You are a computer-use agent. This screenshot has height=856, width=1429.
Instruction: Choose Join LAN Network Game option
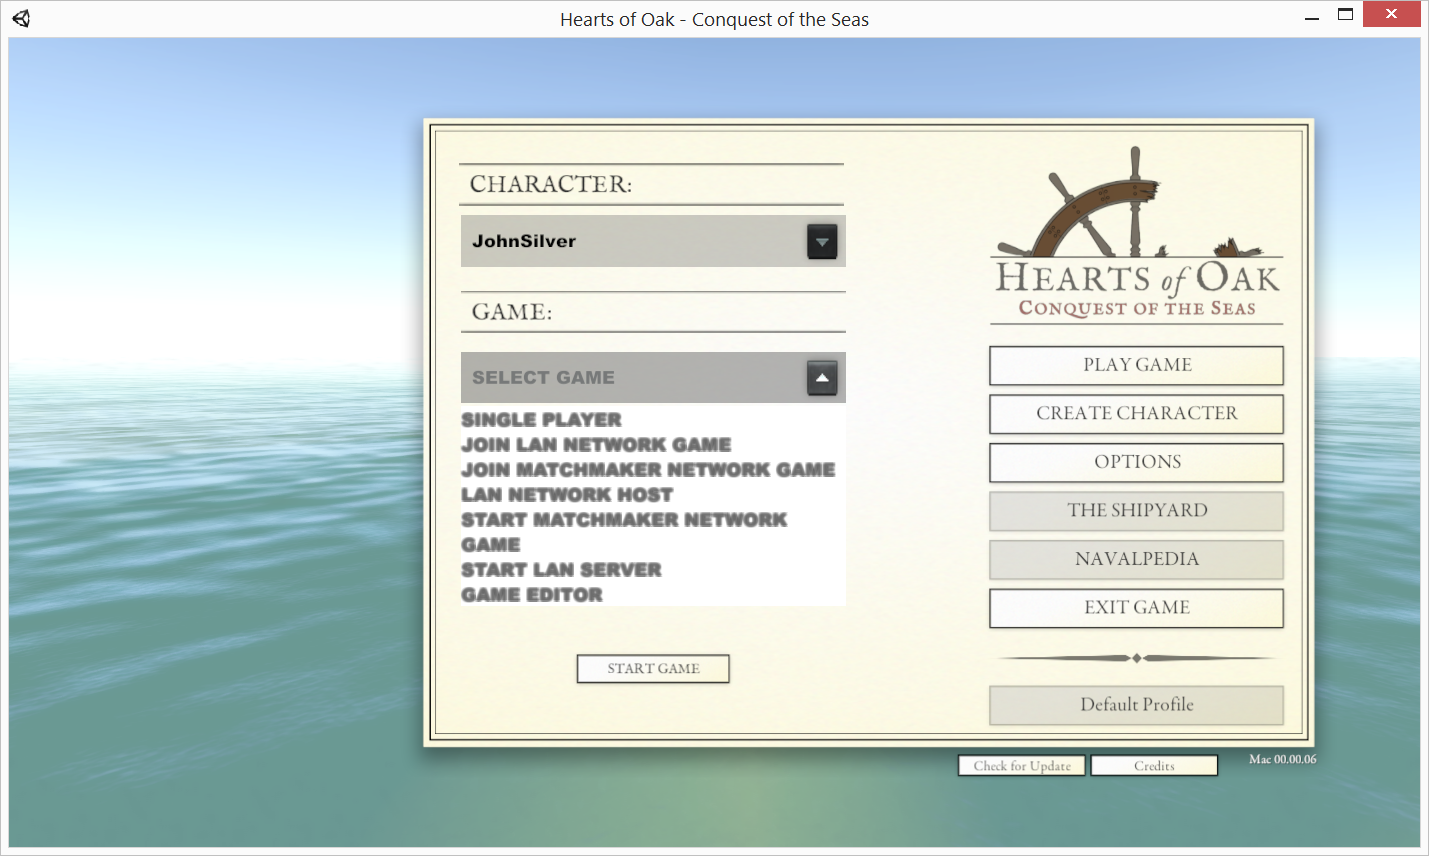click(596, 445)
